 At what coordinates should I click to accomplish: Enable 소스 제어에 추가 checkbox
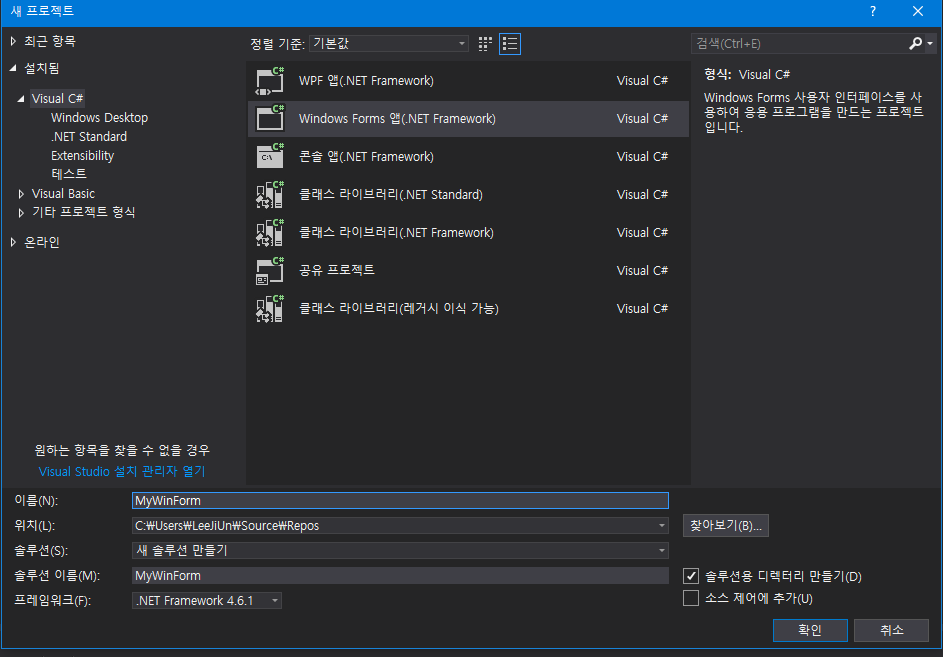pyautogui.click(x=691, y=598)
